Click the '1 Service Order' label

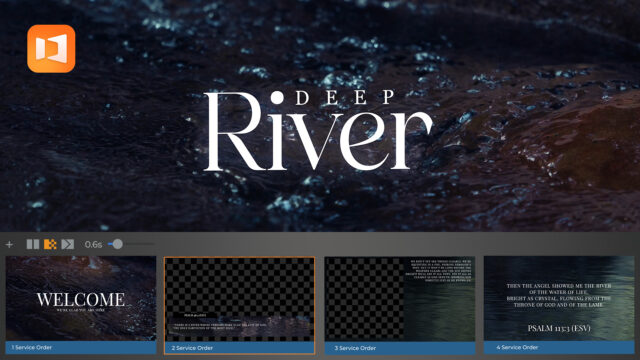click(32, 347)
